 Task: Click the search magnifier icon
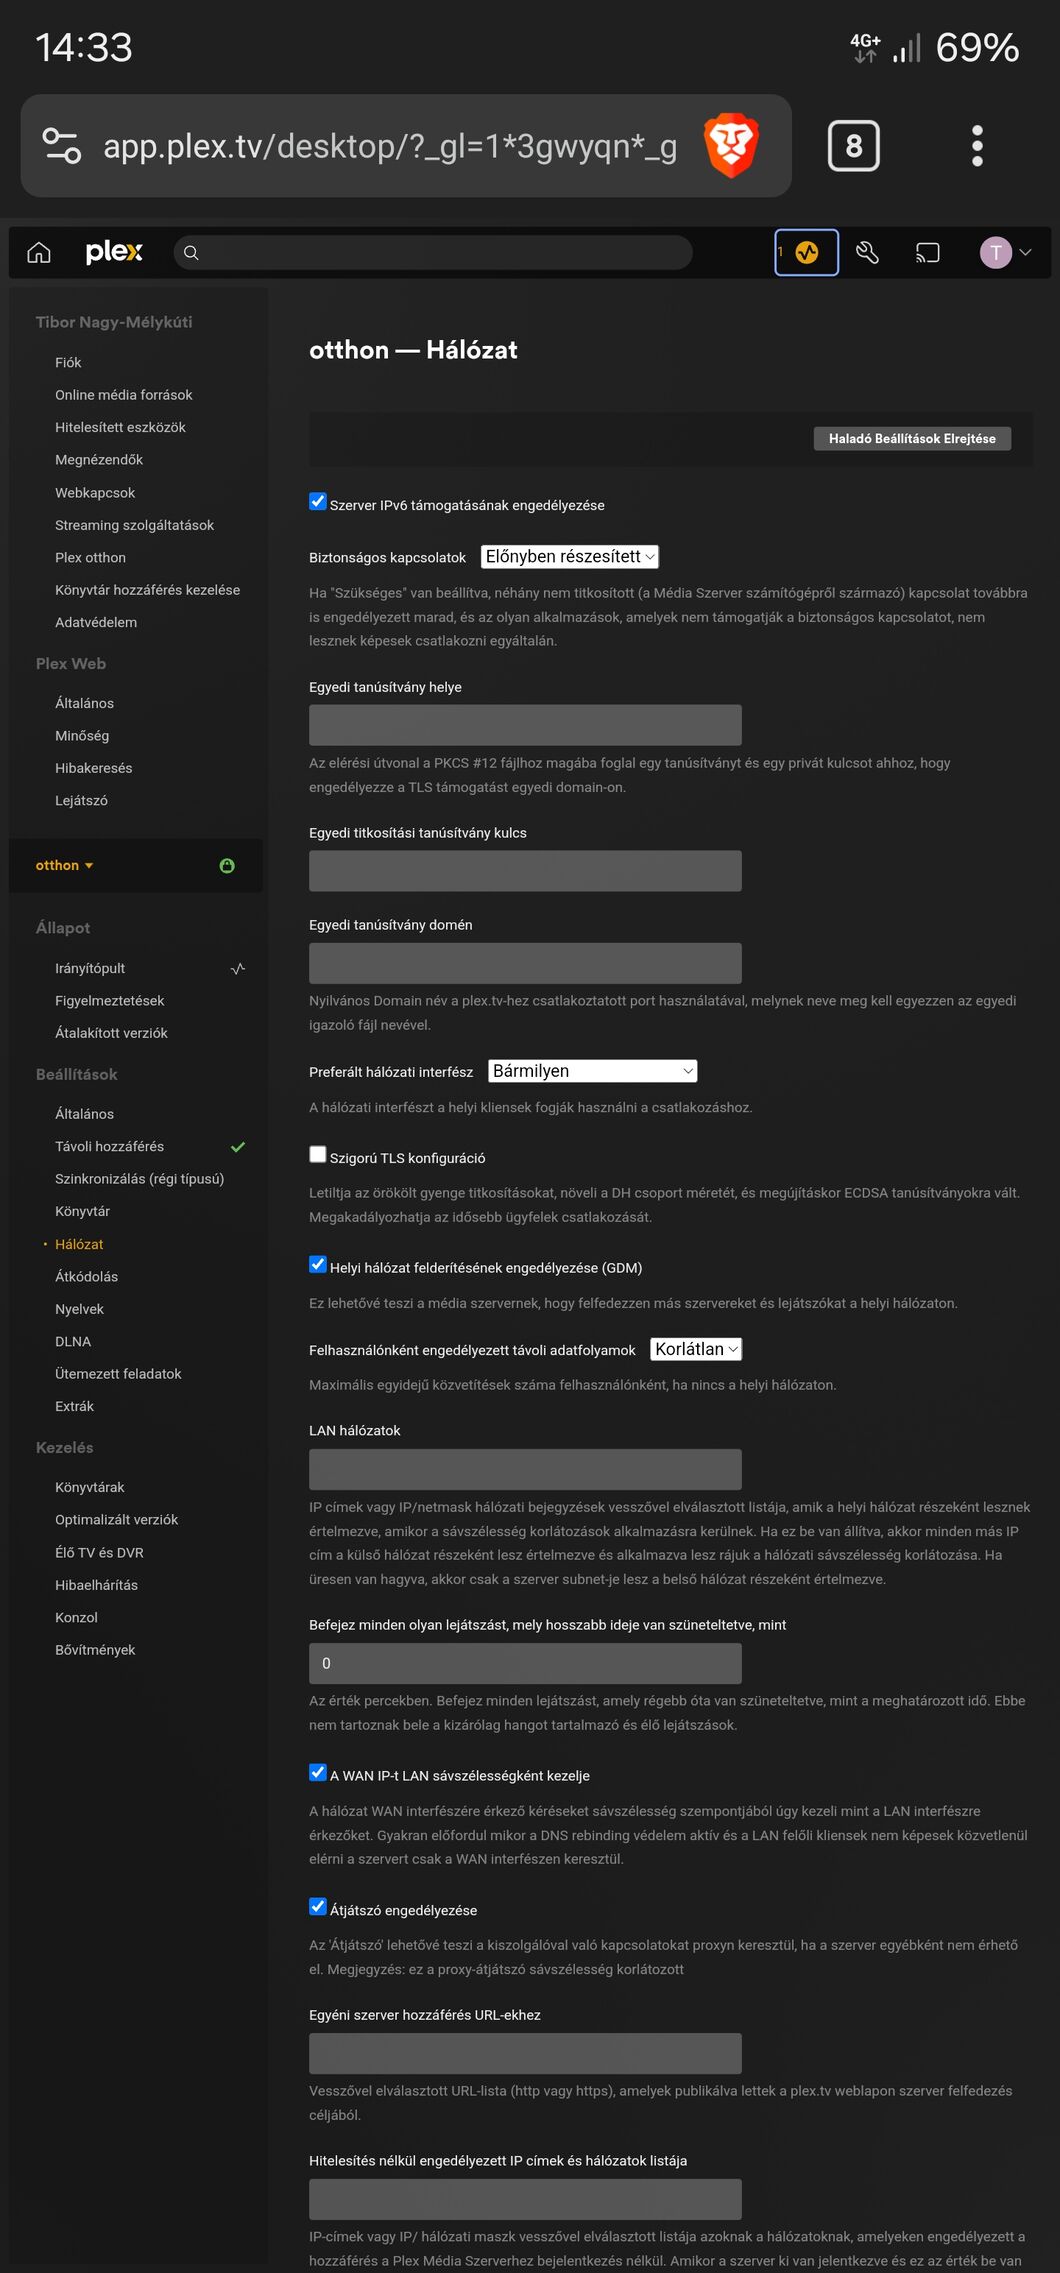(191, 253)
